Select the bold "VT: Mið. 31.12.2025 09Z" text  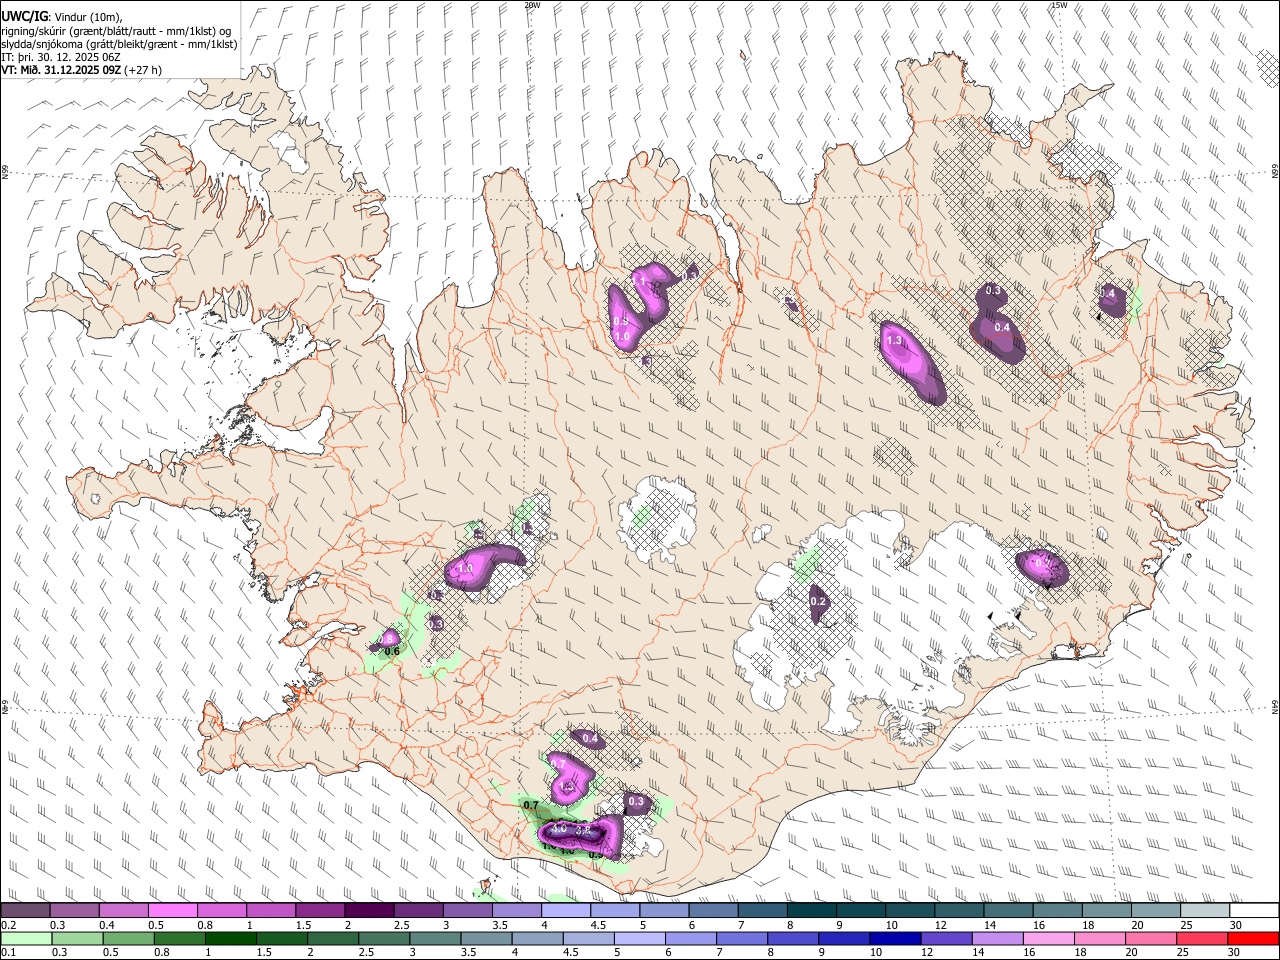(61, 70)
